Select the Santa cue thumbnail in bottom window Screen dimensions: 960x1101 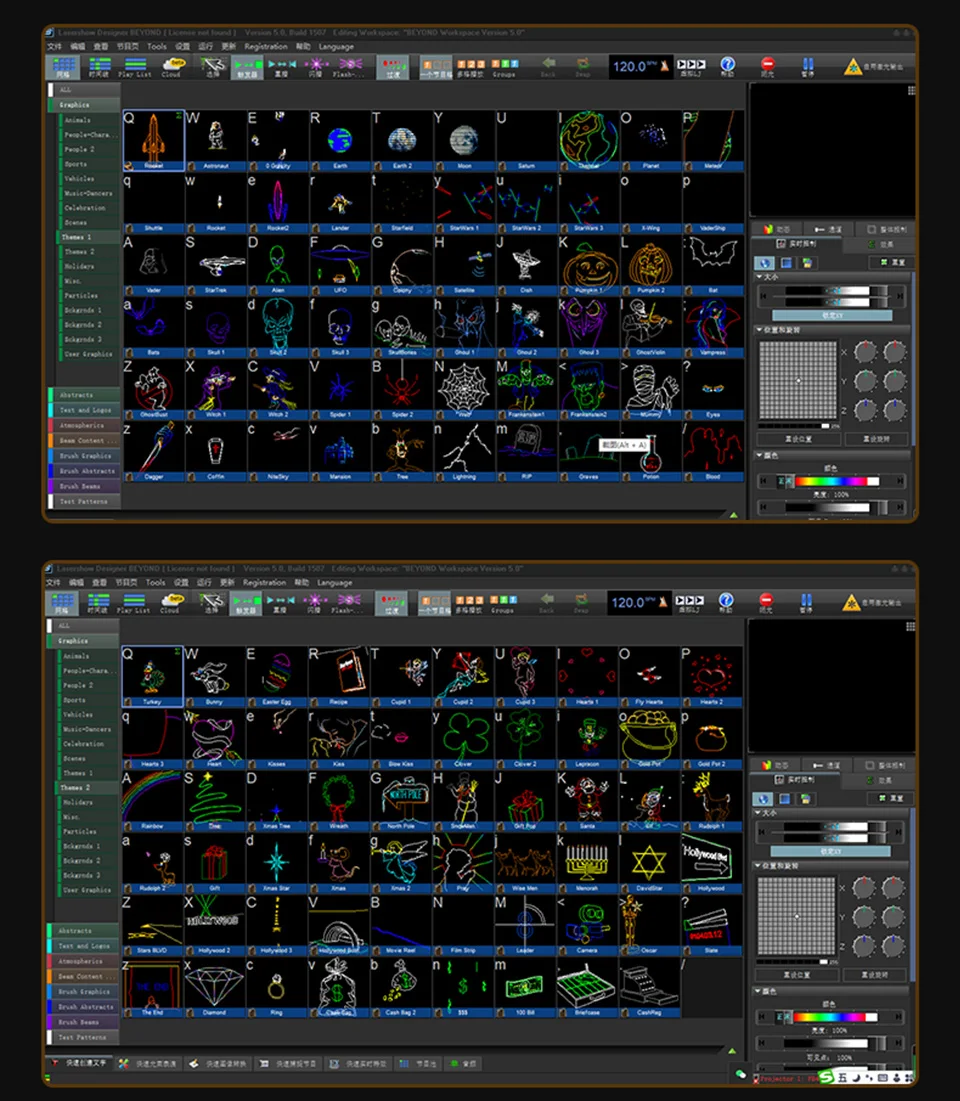point(587,801)
